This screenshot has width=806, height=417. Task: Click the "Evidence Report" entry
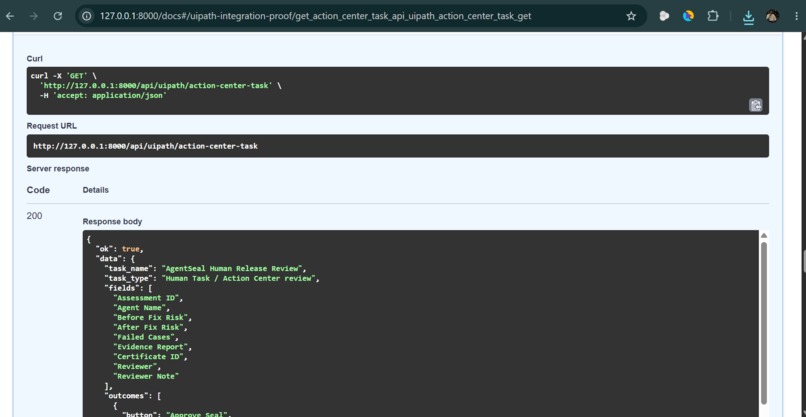pyautogui.click(x=152, y=347)
